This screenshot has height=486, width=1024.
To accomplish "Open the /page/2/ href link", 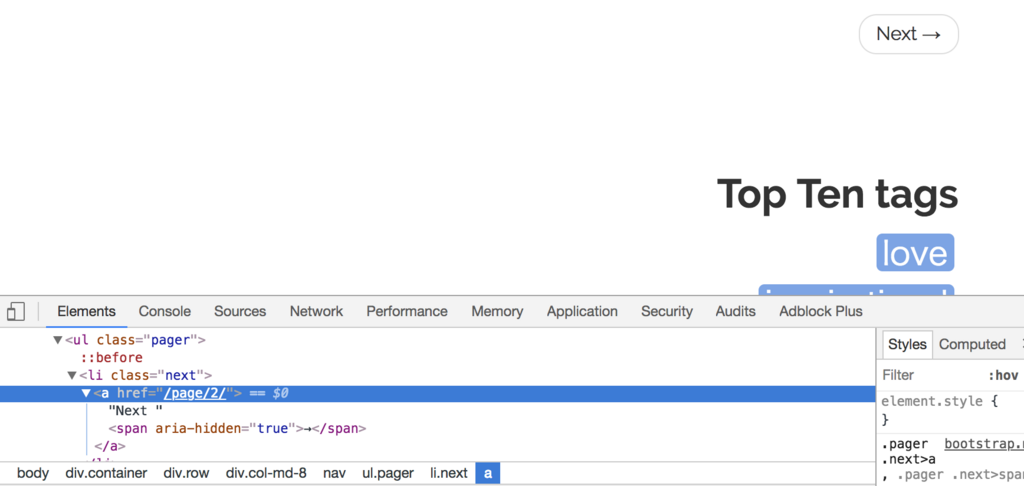I will tap(195, 393).
